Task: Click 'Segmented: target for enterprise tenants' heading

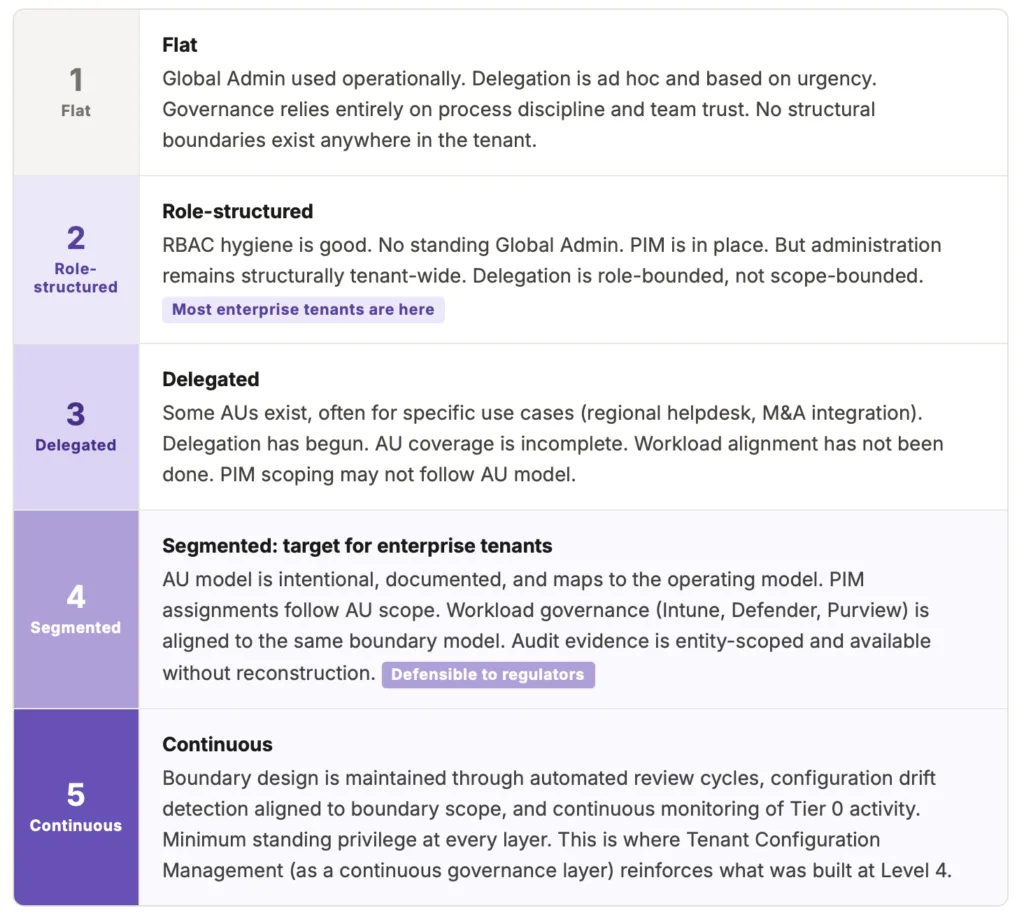Action: 357,547
